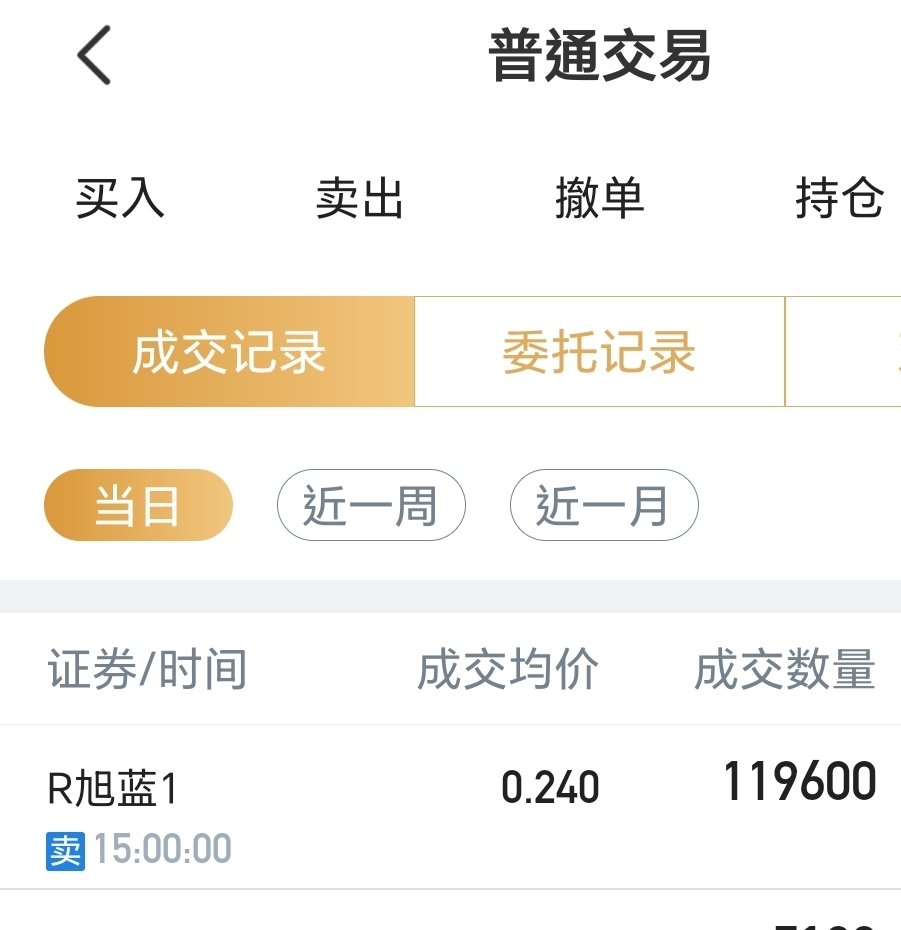Viewport: 901px width, 930px height.
Task: Select the 委托记录 segment
Action: (599, 352)
